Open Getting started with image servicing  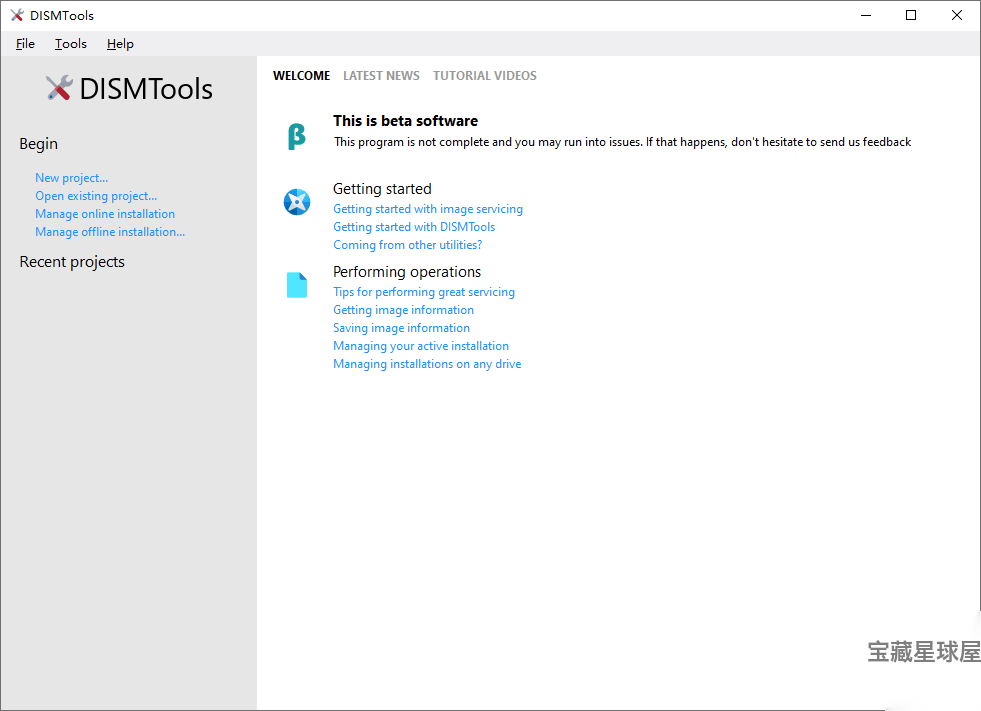[x=428, y=209]
